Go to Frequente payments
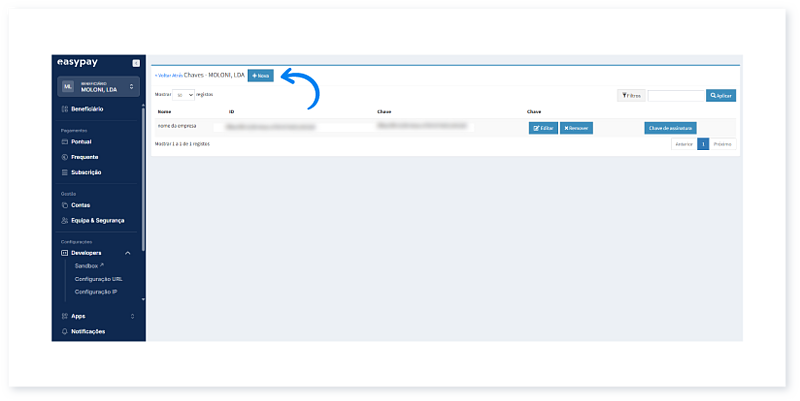This screenshot has width=800, height=401. pos(84,157)
